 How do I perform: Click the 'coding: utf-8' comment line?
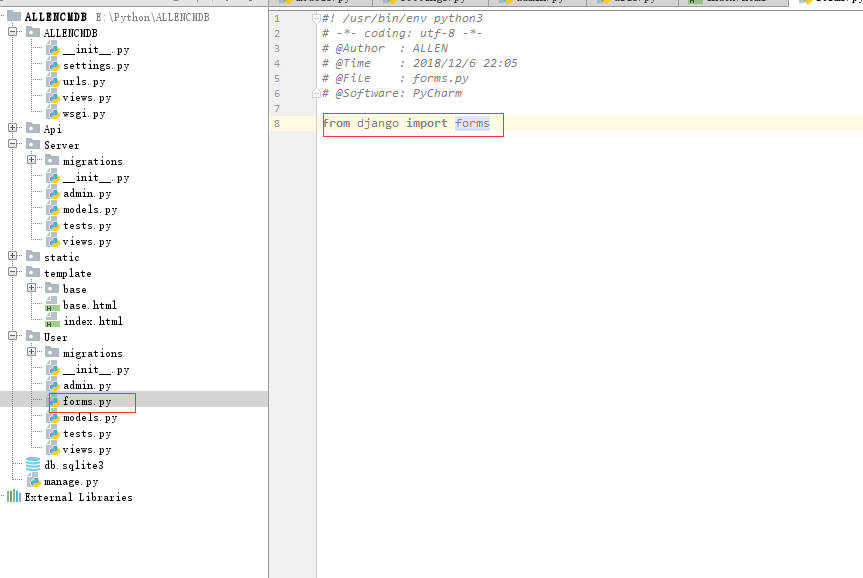402,33
